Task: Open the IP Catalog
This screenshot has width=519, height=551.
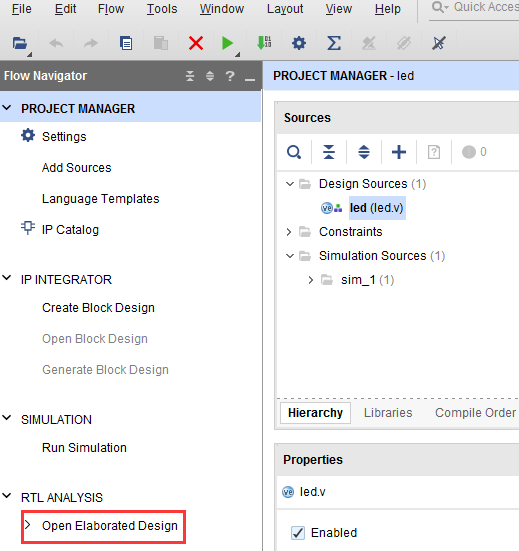Action: point(70,230)
